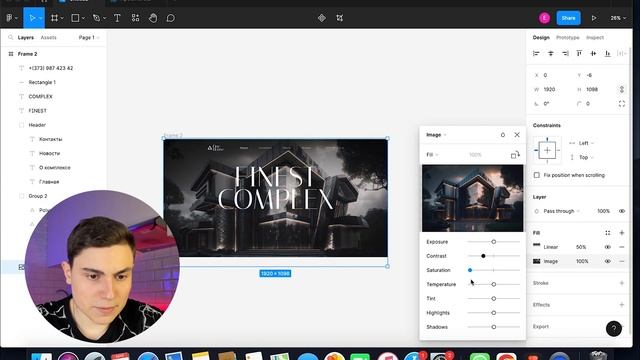Switch to Assets tab
This screenshot has height=360, width=640.
[x=48, y=37]
